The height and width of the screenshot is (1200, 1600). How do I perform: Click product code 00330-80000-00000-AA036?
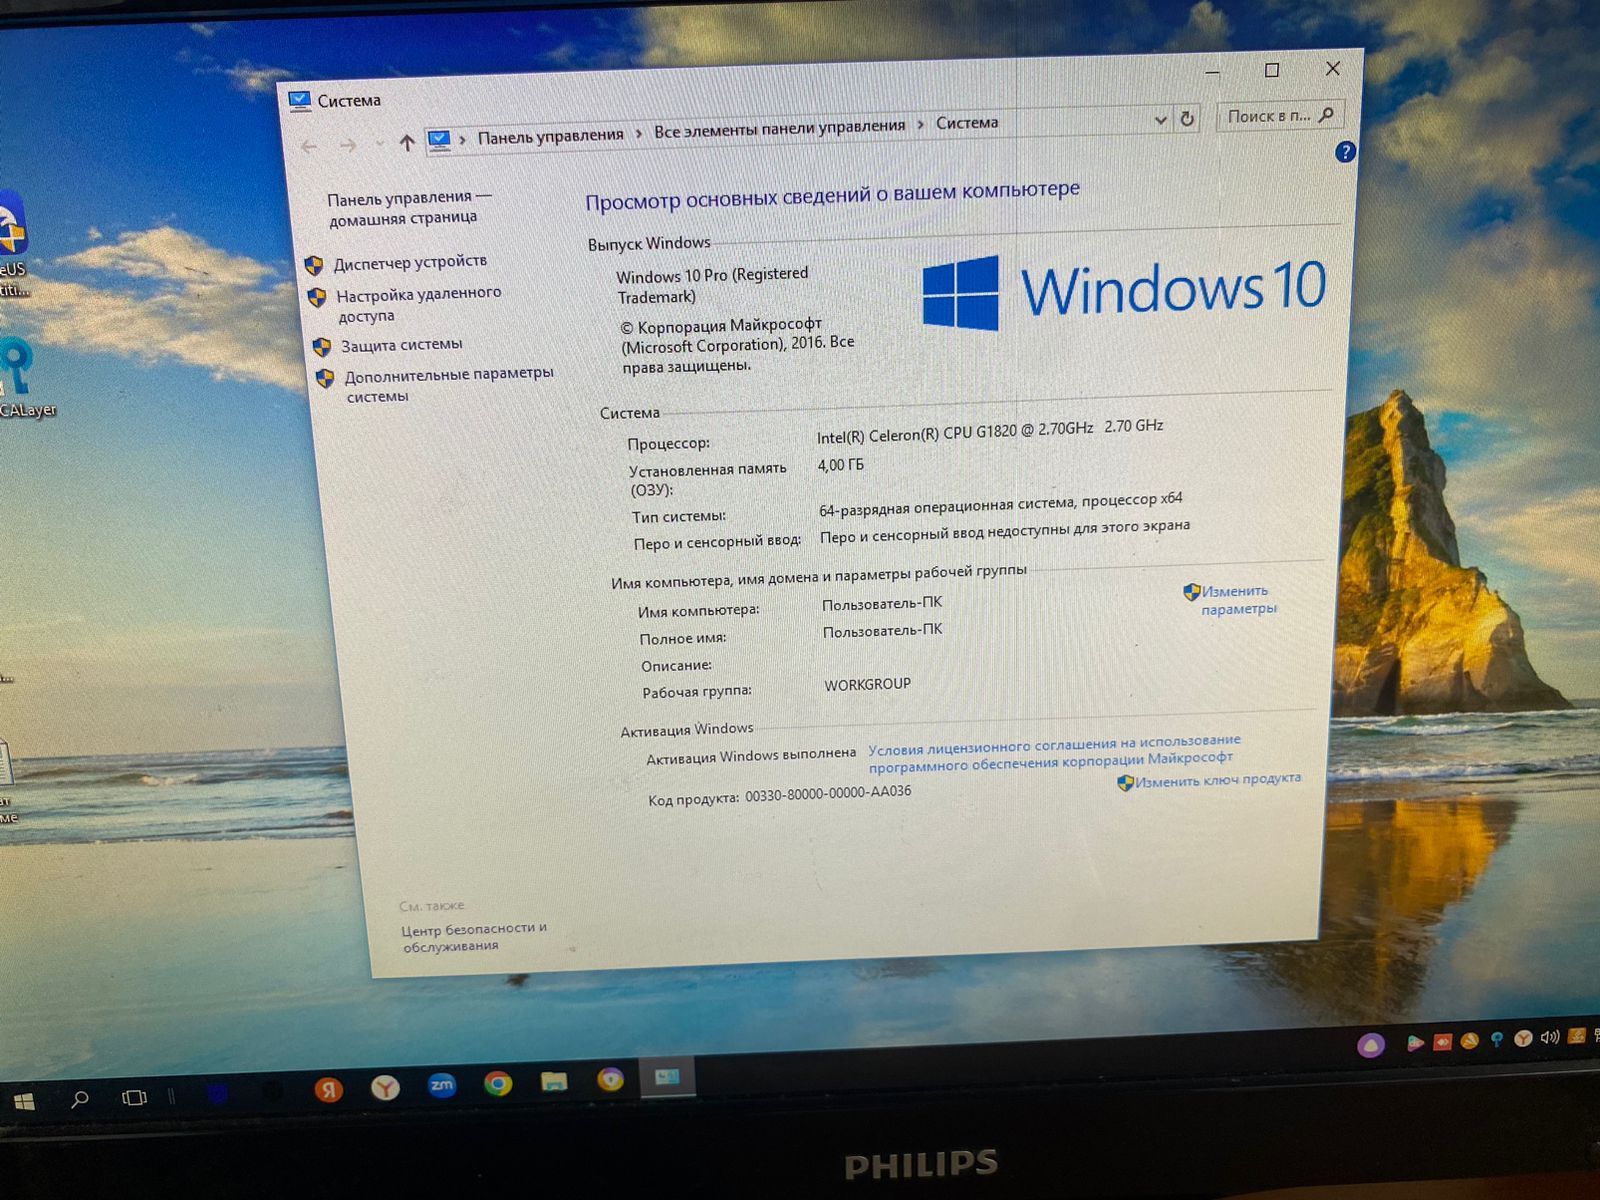point(828,794)
